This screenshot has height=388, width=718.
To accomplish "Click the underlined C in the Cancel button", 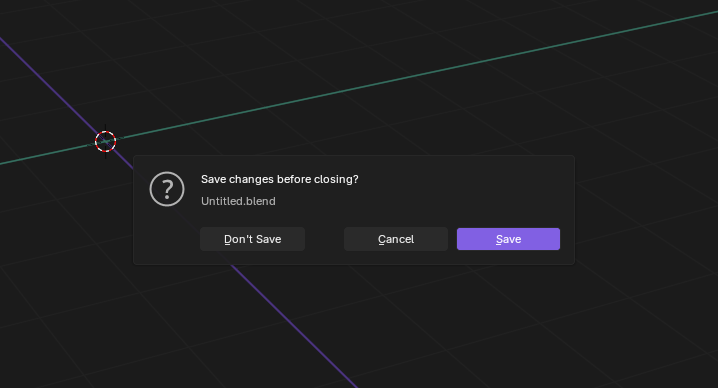I will (381, 239).
